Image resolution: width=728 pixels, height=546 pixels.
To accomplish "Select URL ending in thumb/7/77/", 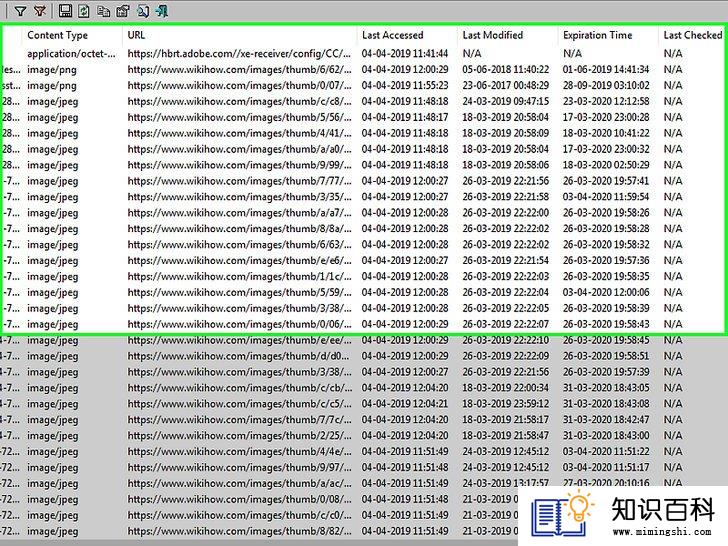I will click(239, 181).
